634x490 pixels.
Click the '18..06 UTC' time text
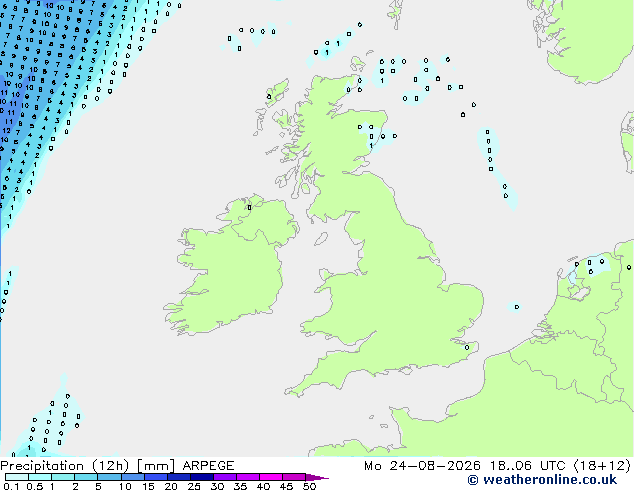[527, 466]
